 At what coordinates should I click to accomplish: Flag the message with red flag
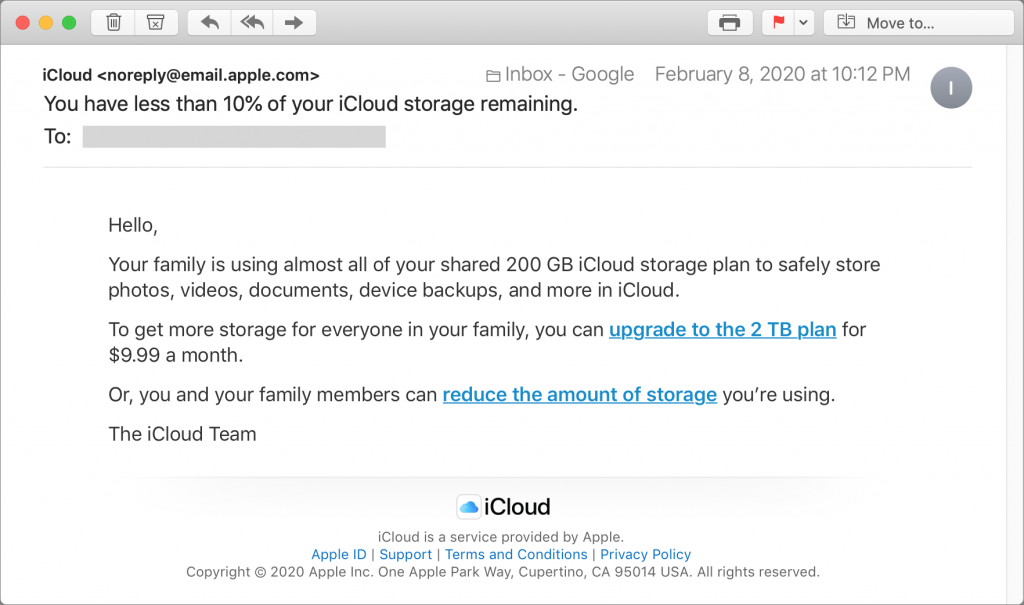coord(779,22)
